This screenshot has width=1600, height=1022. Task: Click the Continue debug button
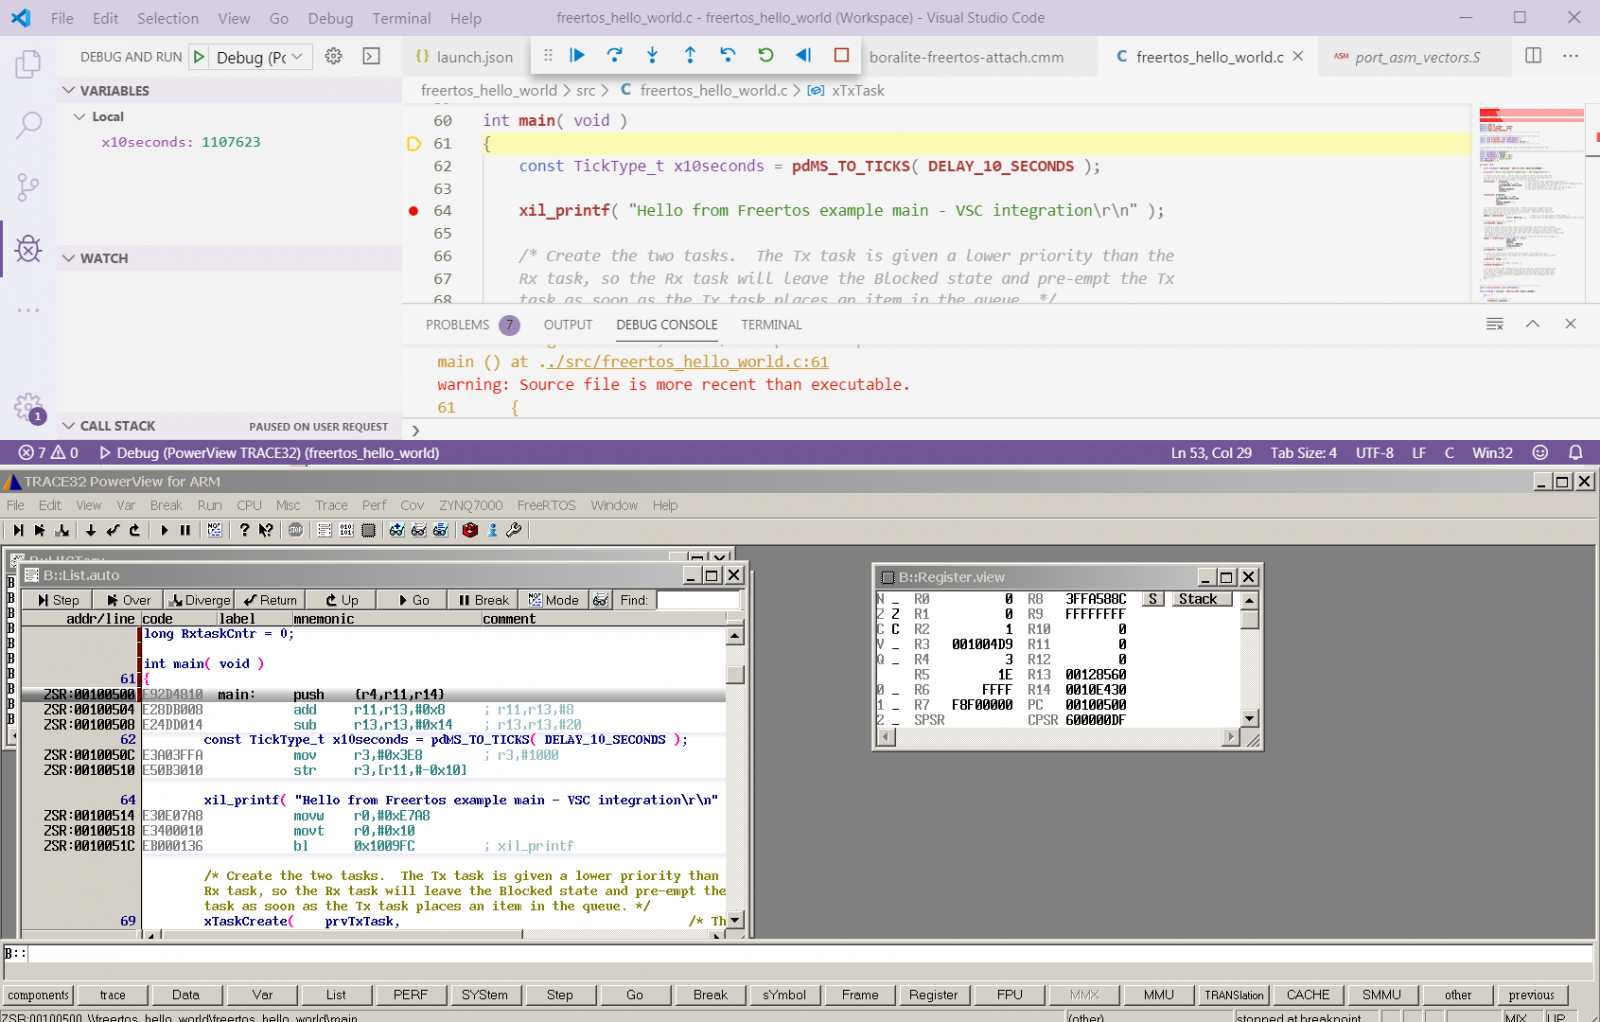(x=577, y=56)
